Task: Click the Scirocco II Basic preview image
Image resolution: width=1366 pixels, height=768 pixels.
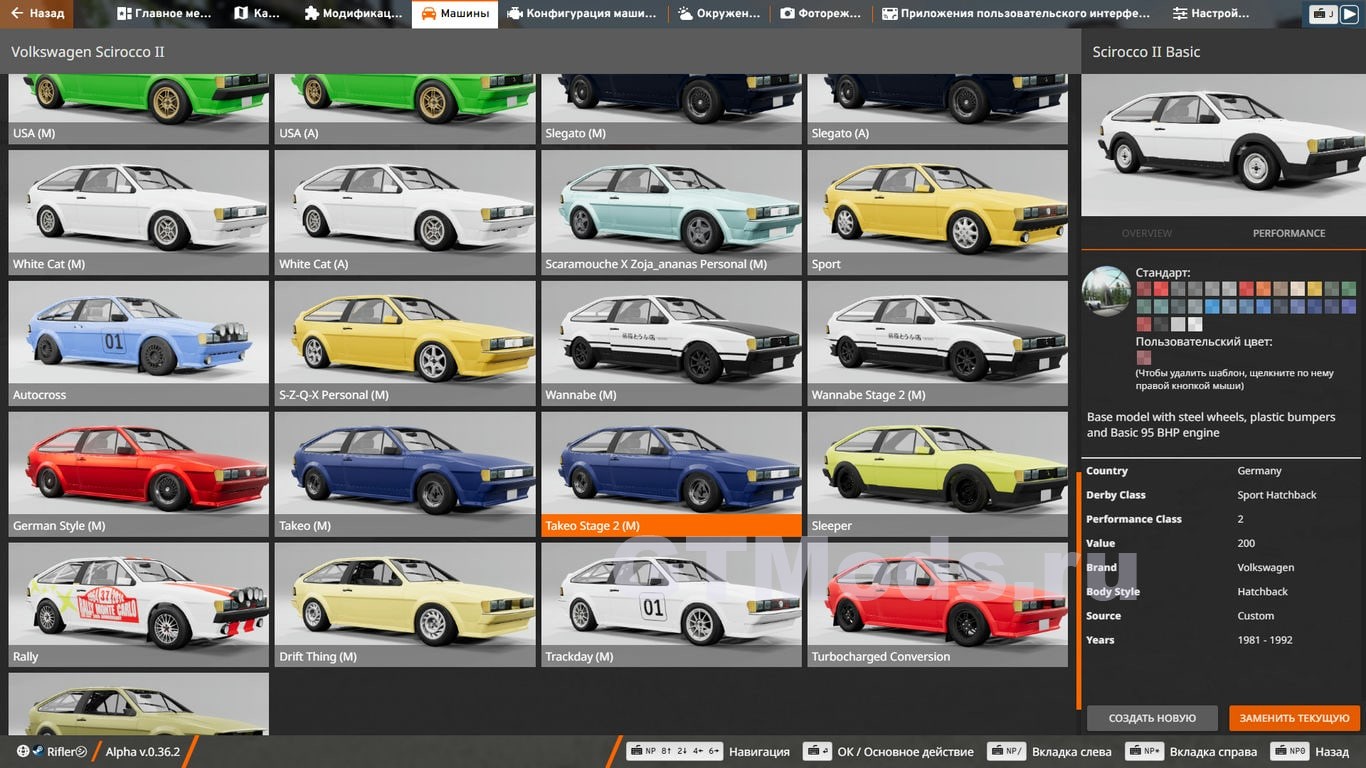Action: point(1223,145)
